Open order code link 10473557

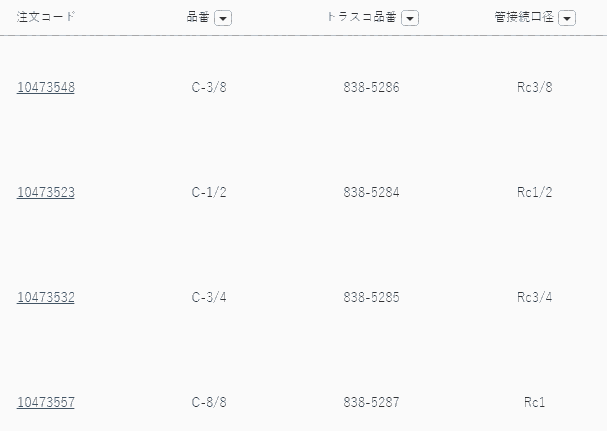point(46,402)
